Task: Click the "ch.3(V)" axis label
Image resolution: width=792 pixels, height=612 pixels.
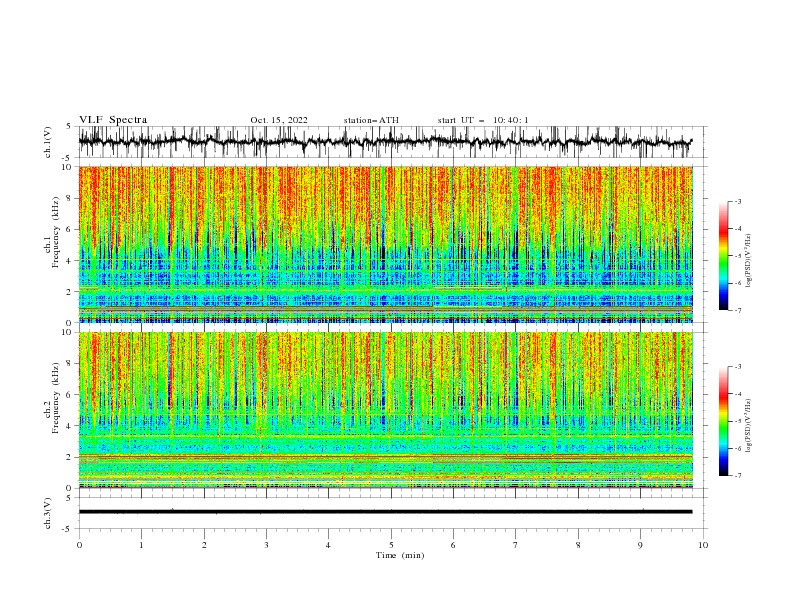Action: click(x=48, y=513)
